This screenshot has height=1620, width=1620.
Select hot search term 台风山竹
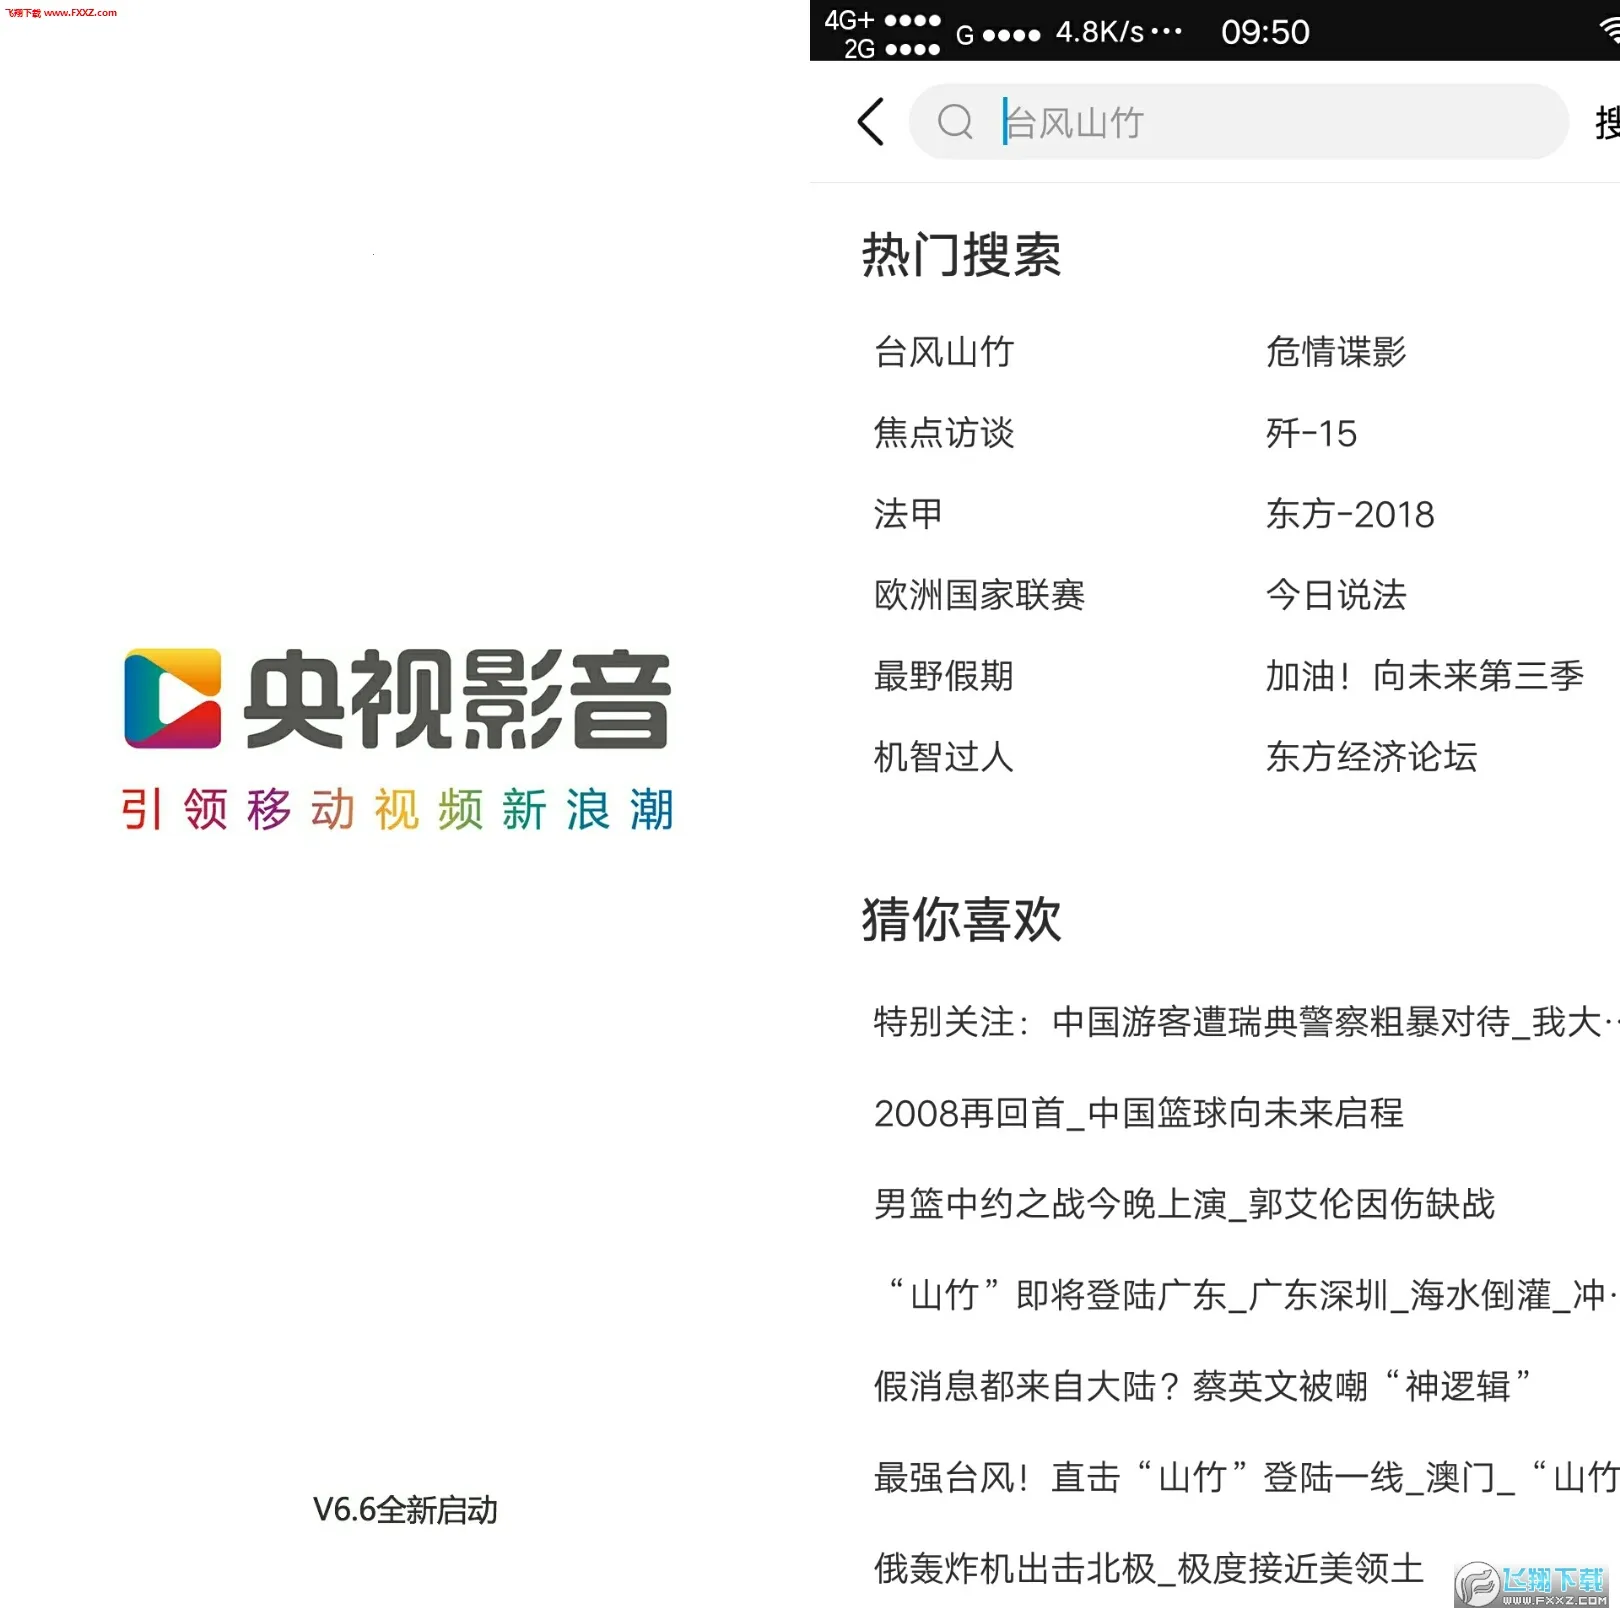click(943, 352)
